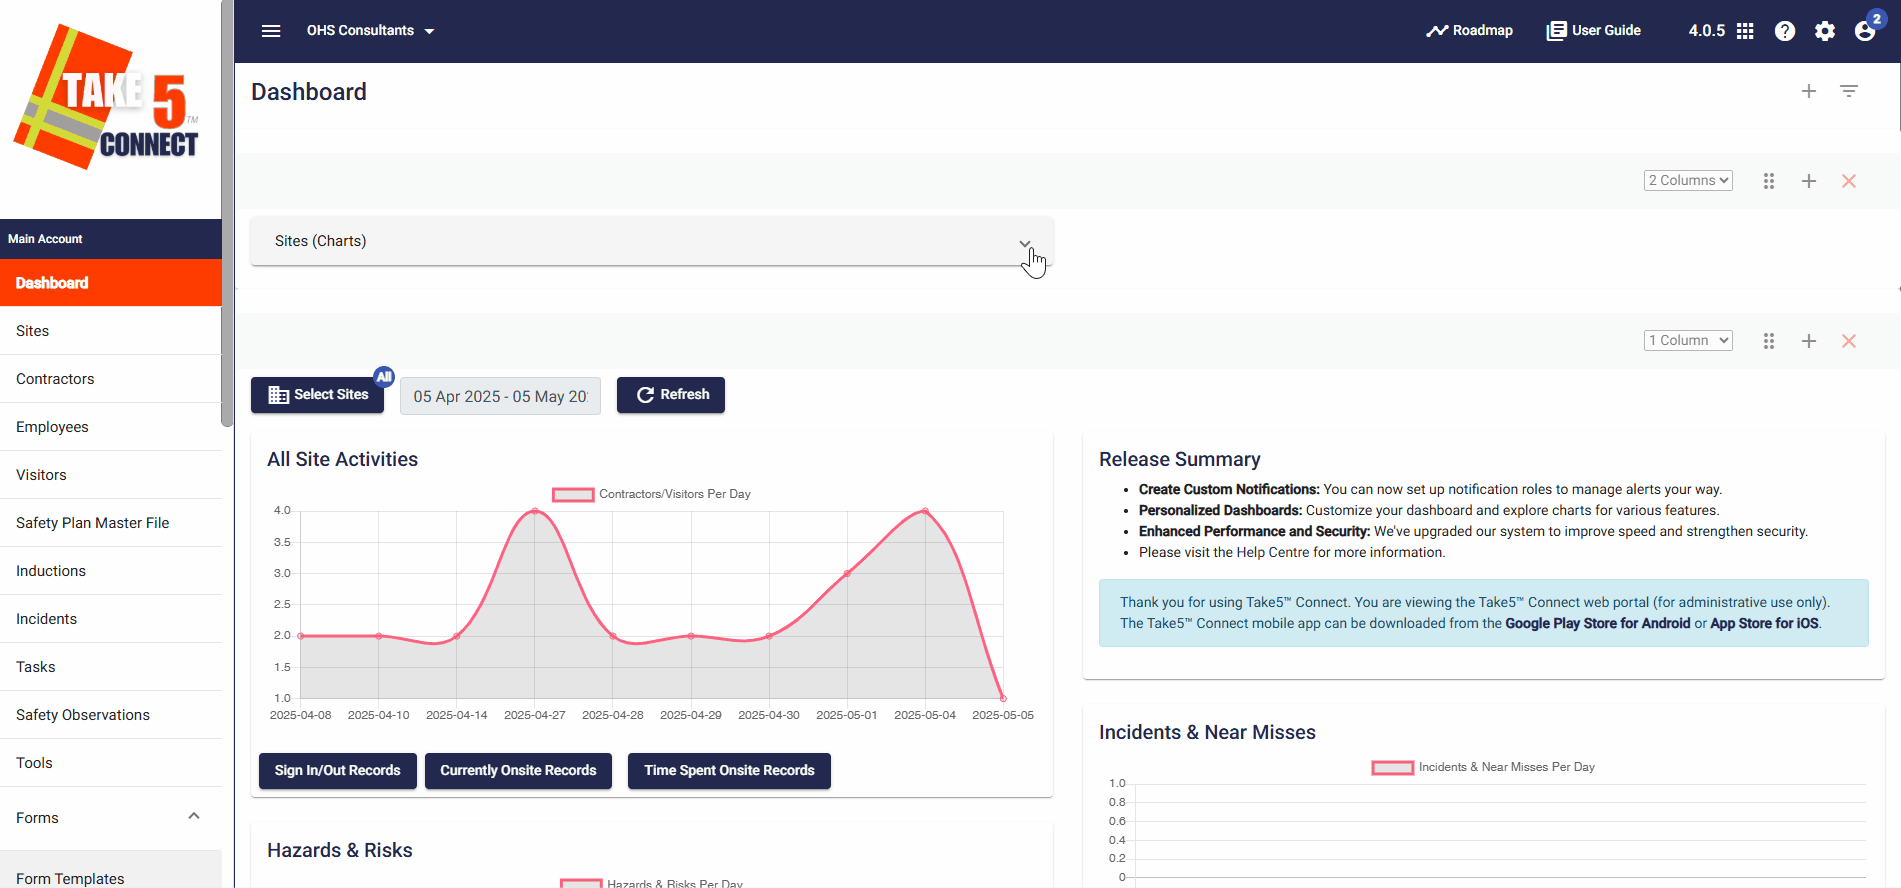Click the add widget plus icon beside Dashboard title
Viewport: 1901px width, 888px height.
[x=1809, y=91]
